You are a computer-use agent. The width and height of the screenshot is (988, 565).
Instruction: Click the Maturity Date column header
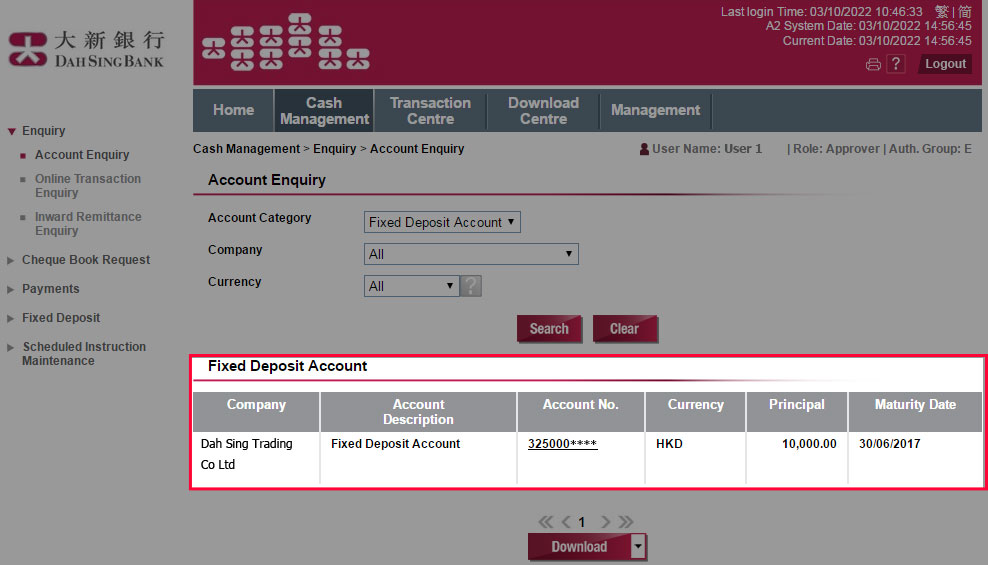tap(915, 412)
